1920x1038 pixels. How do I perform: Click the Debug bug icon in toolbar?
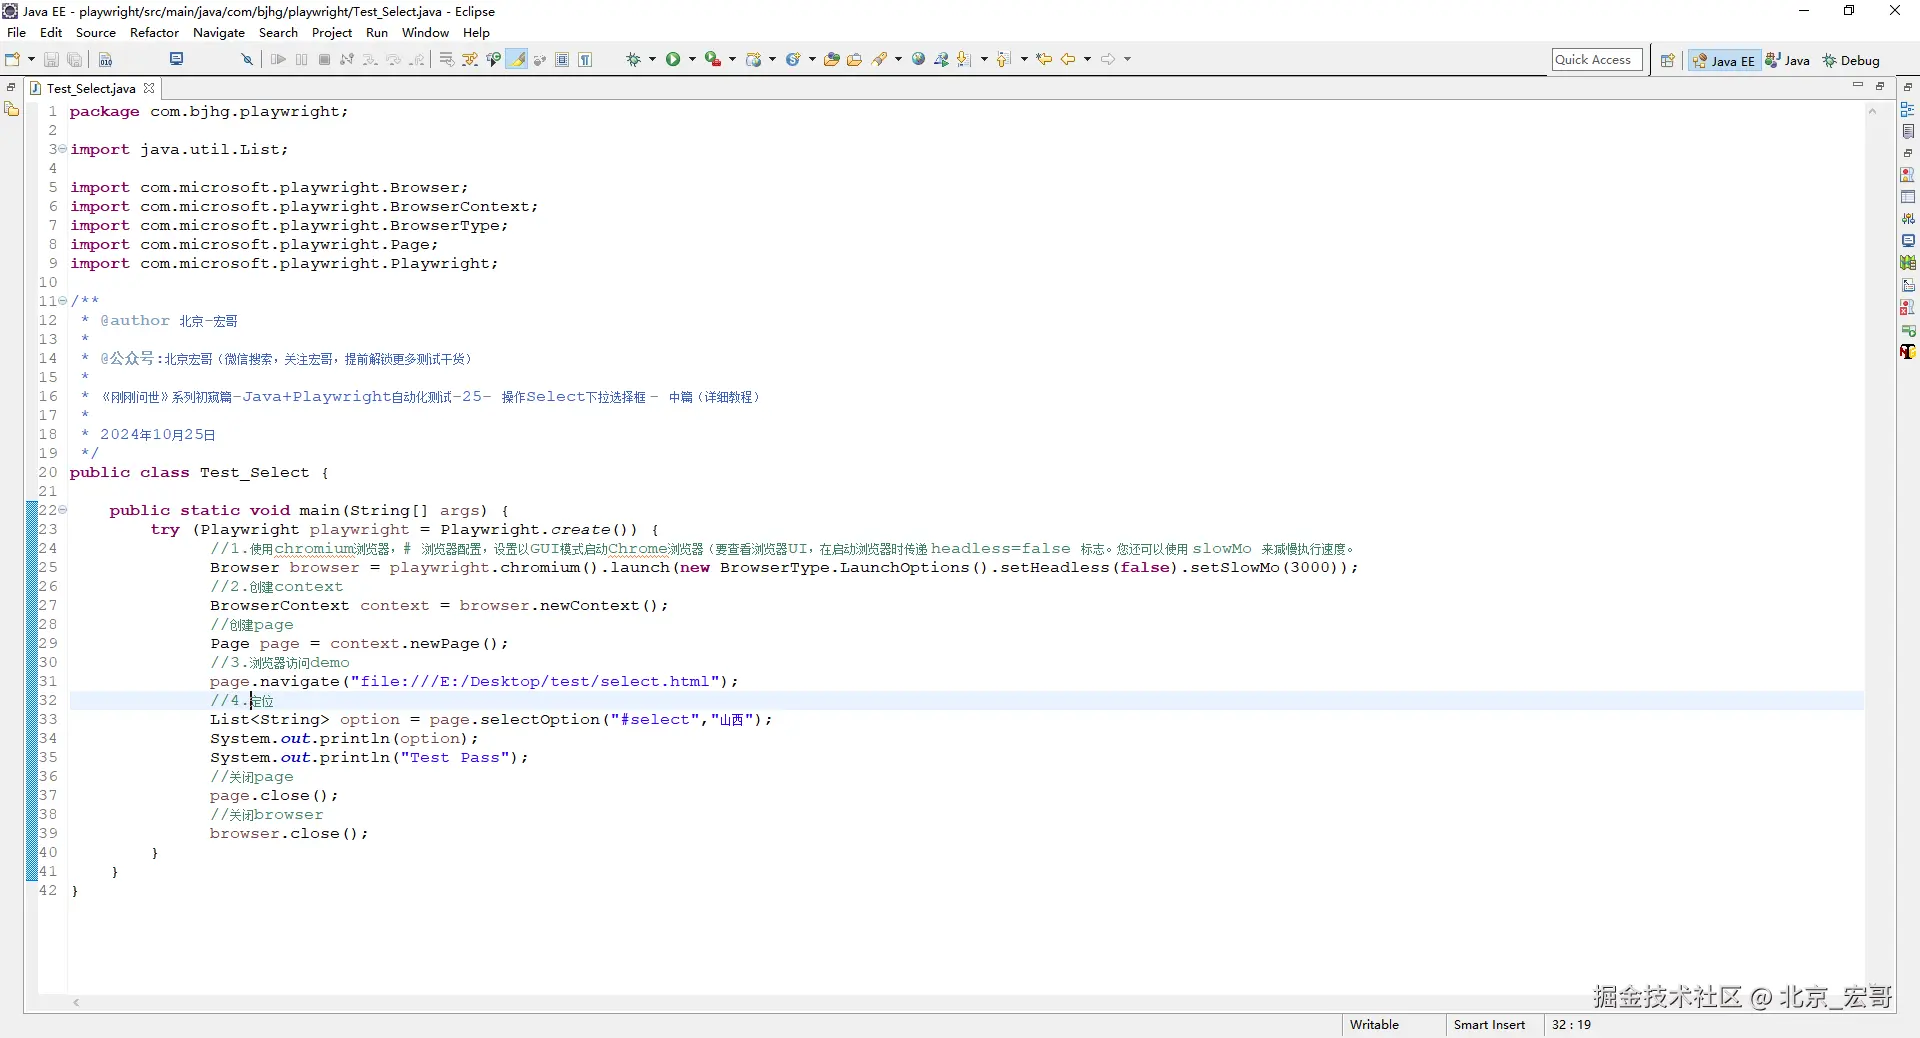[x=633, y=60]
